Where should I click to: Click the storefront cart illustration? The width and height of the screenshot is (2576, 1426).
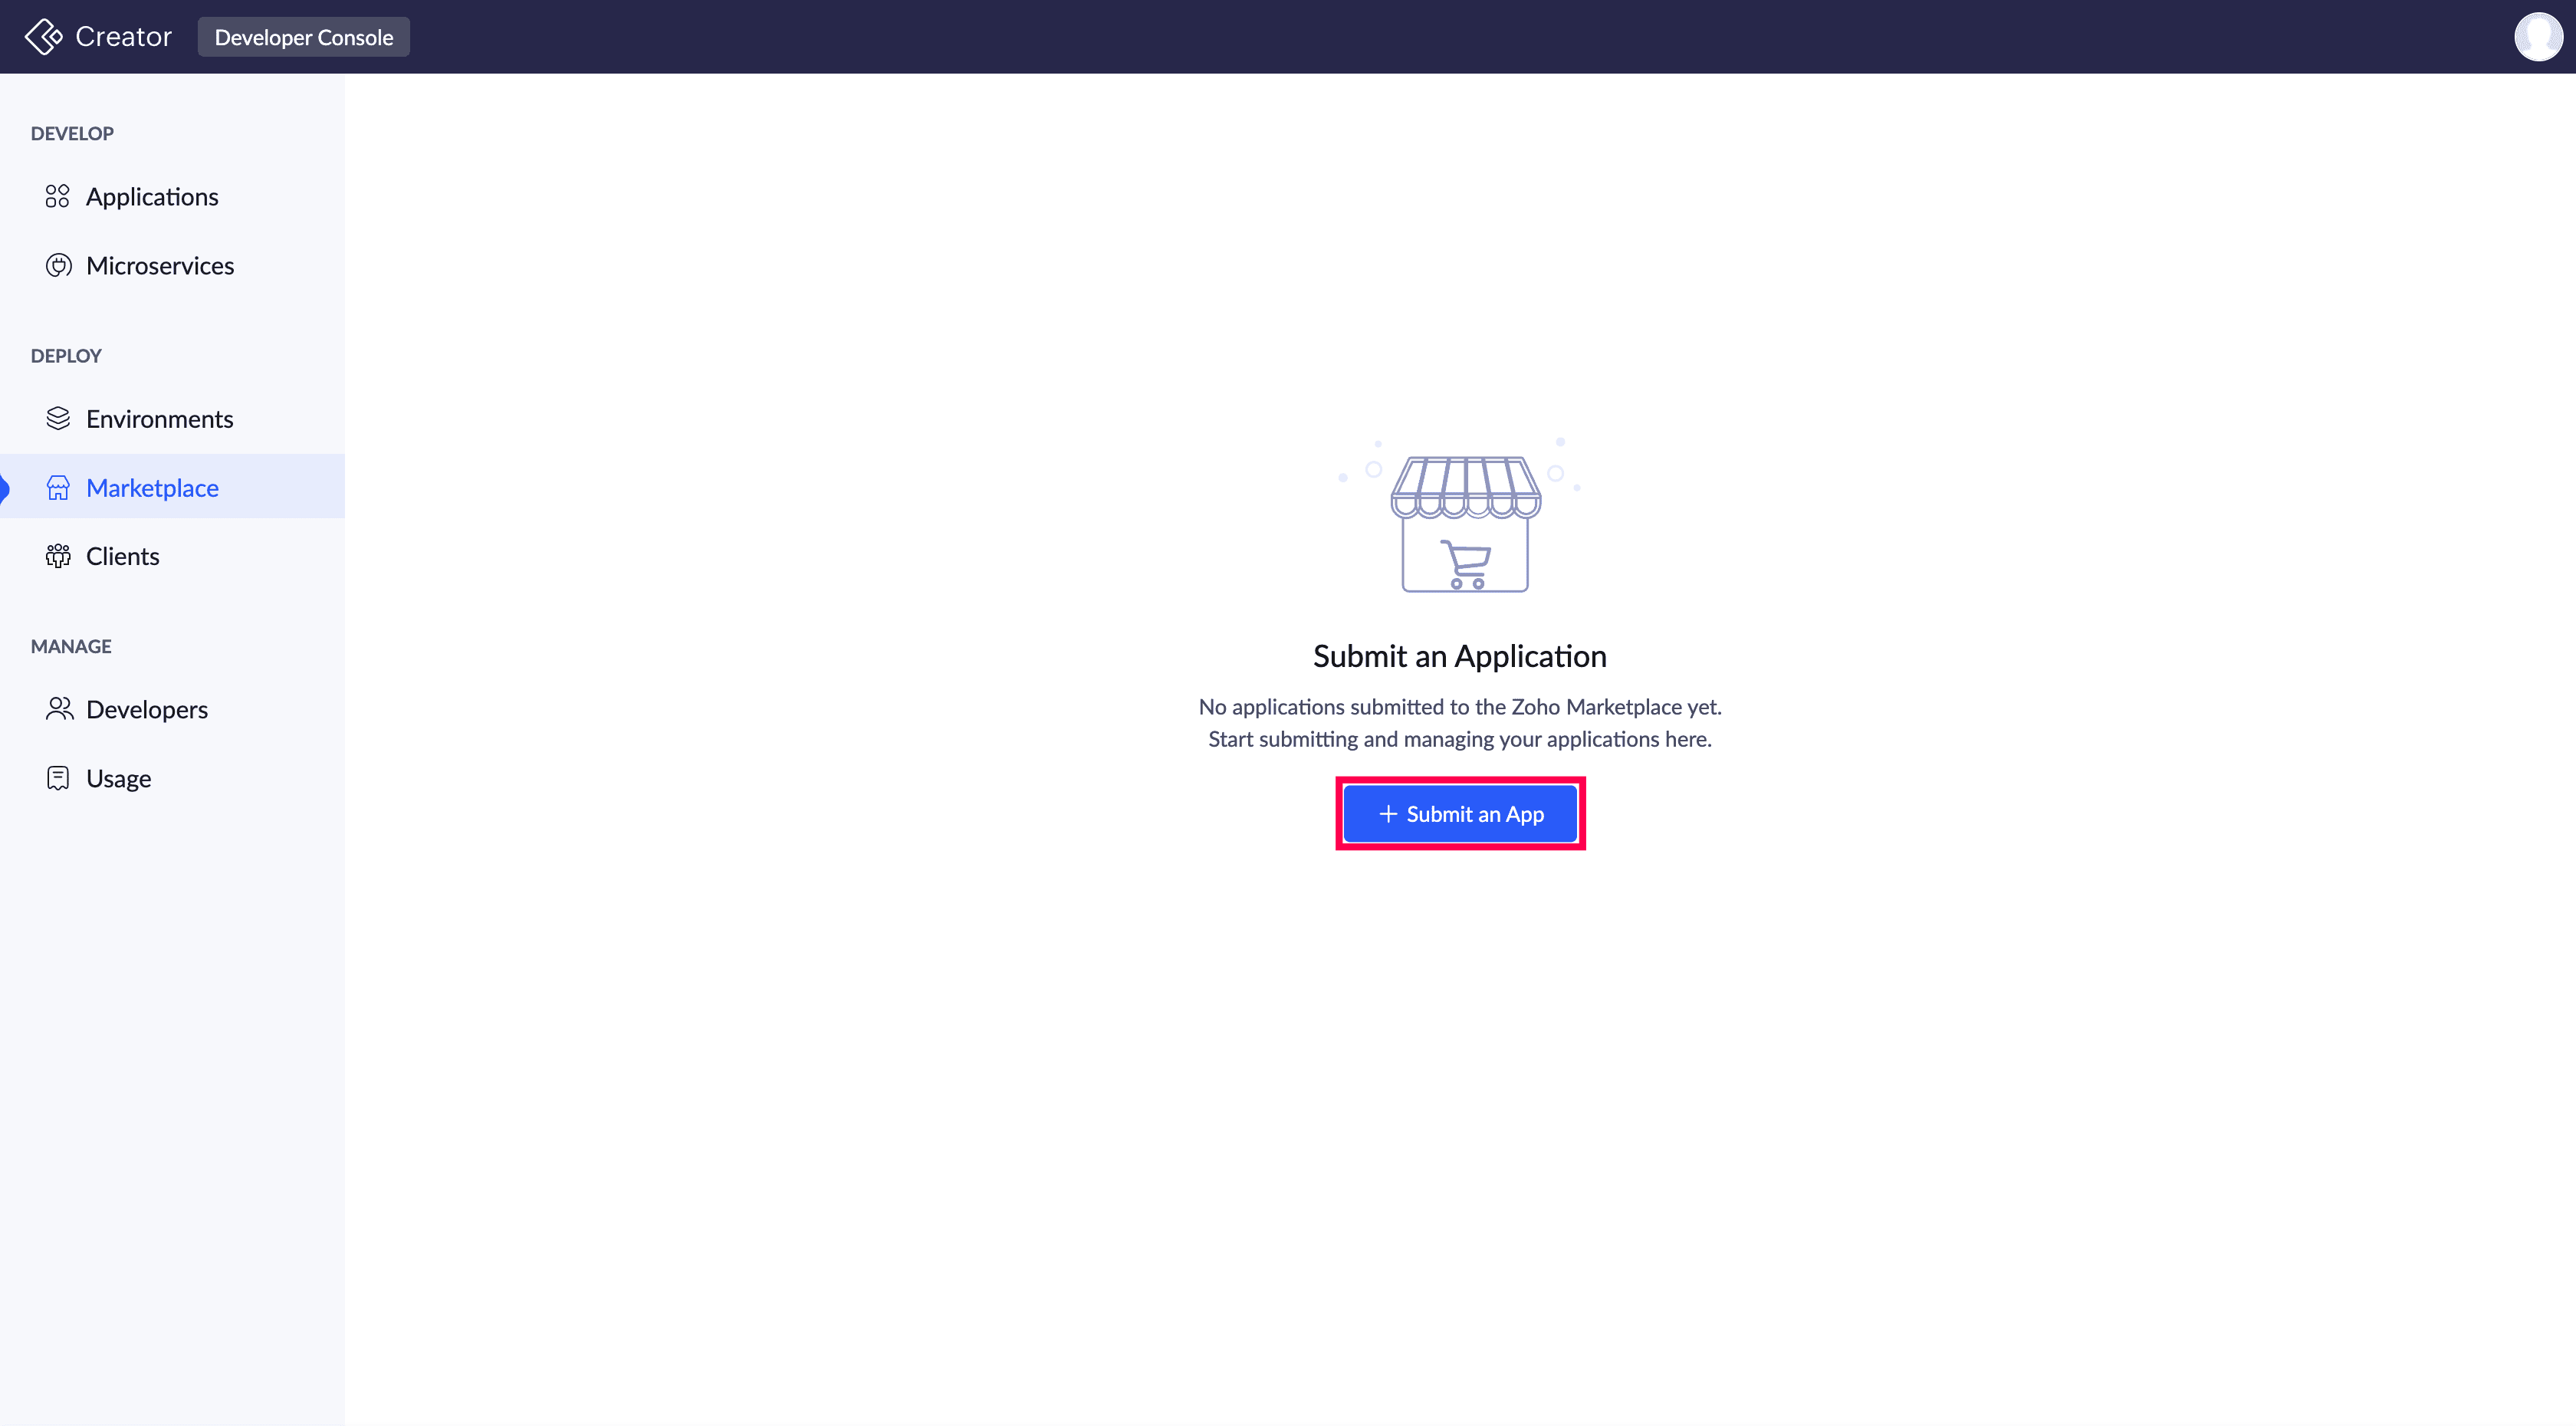pos(1461,515)
